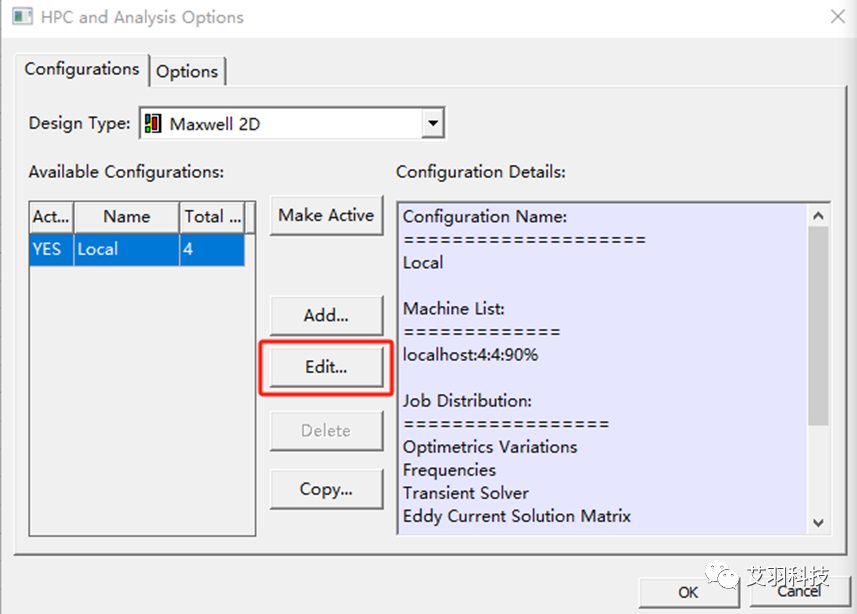Click the Configuration Name: heading text
857x614 pixels.
click(x=485, y=217)
